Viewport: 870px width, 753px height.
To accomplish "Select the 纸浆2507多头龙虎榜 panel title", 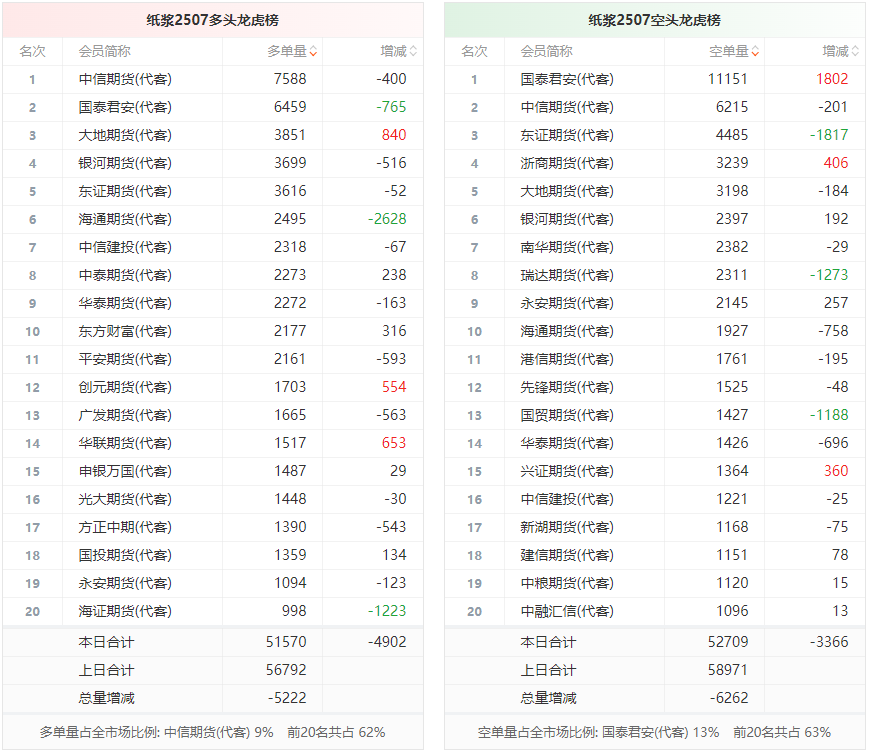I will coord(212,20).
